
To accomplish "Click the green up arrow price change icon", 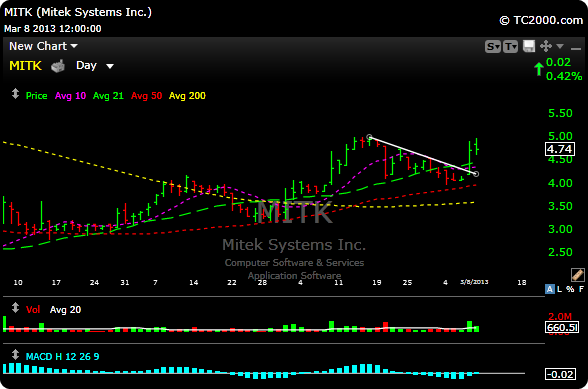I will click(x=539, y=69).
